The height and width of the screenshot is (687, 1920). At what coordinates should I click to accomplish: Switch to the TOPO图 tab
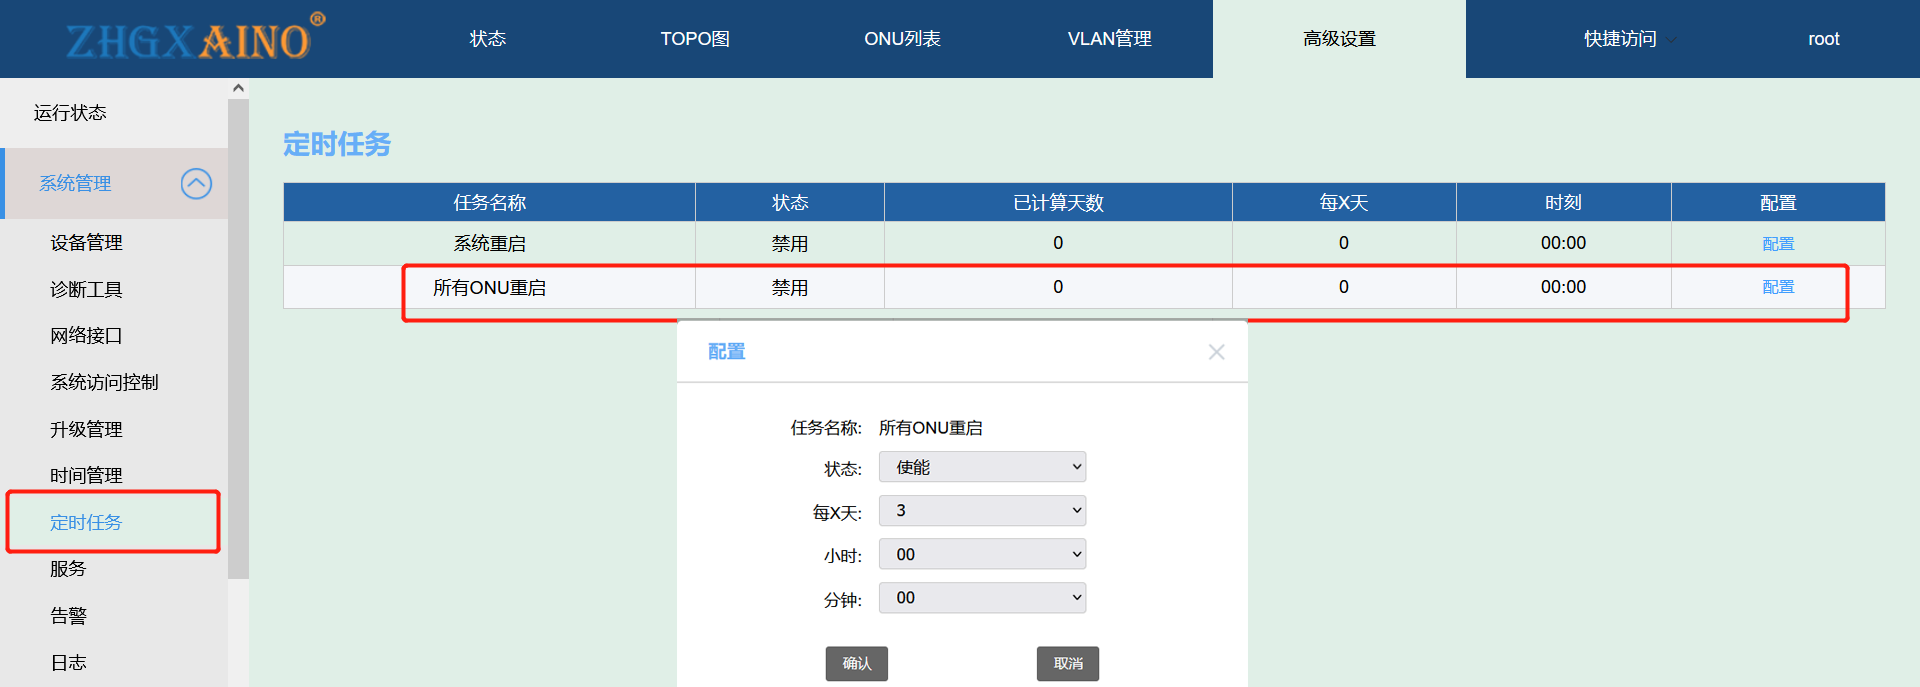pos(694,39)
